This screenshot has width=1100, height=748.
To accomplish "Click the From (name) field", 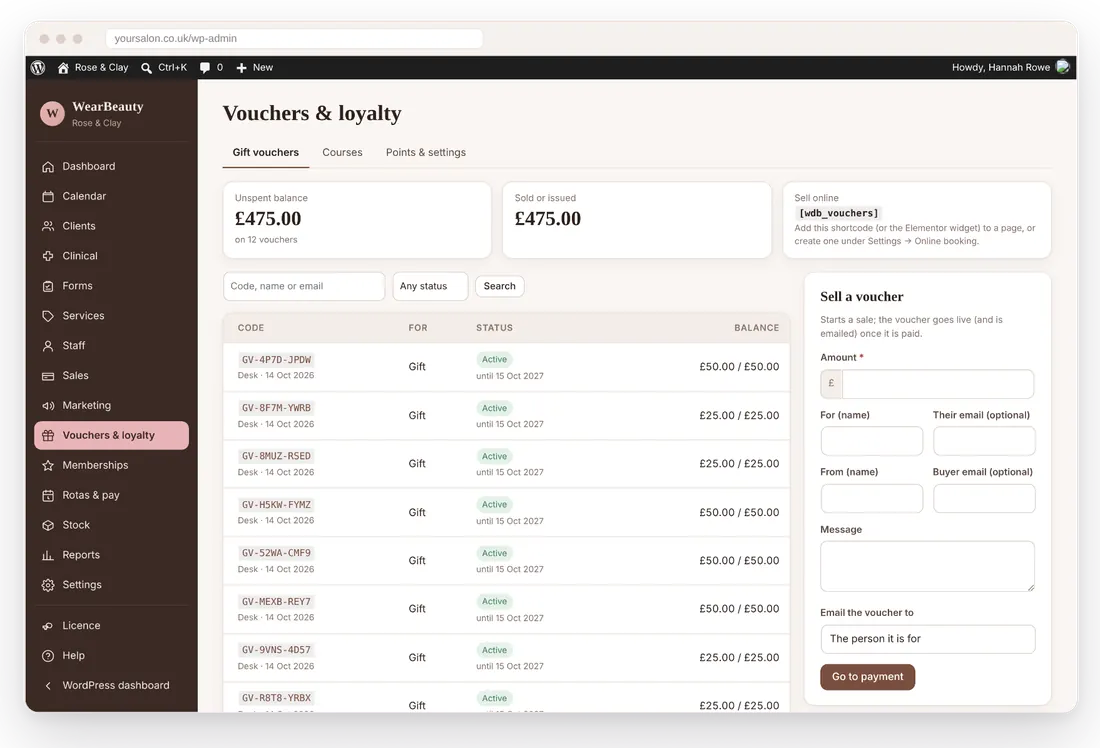I will [x=871, y=499].
